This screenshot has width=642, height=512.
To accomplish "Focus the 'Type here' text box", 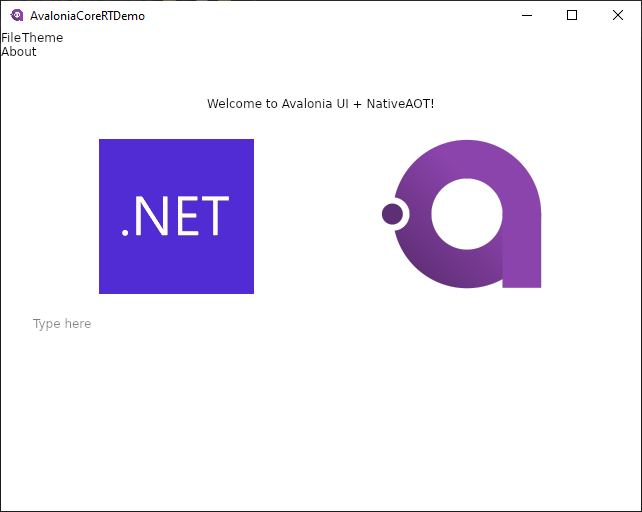I will tap(321, 324).
